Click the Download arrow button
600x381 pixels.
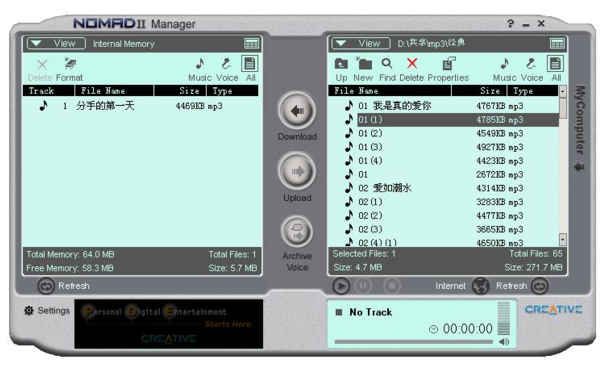(x=297, y=111)
